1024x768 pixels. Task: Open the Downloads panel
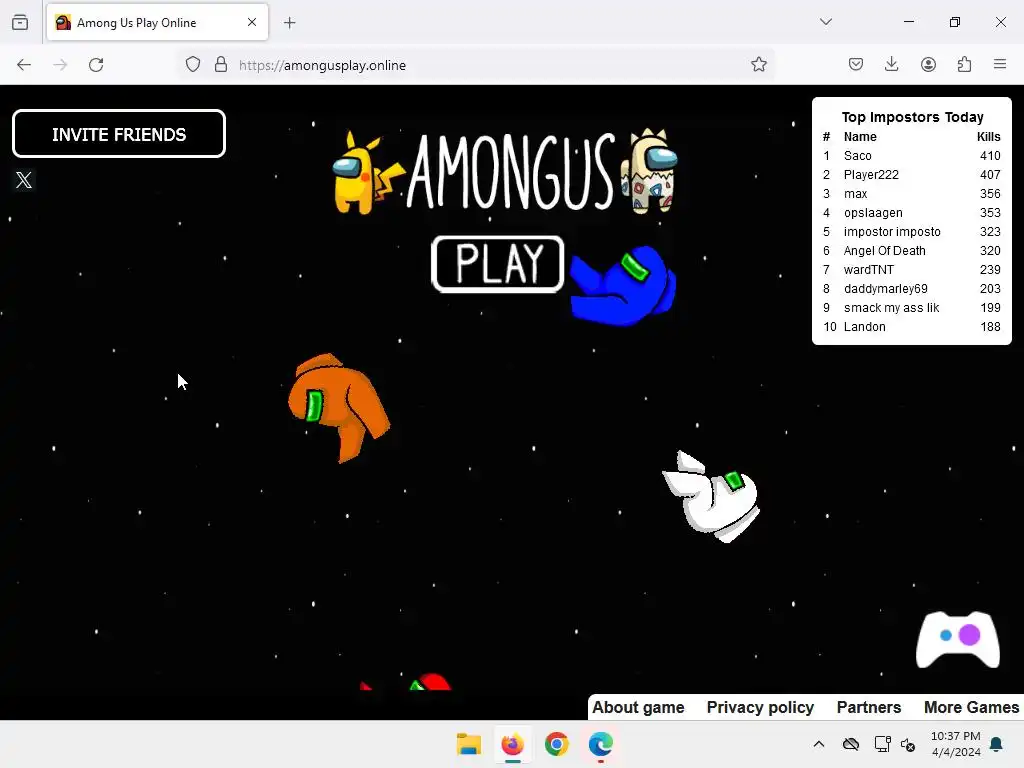click(x=891, y=65)
